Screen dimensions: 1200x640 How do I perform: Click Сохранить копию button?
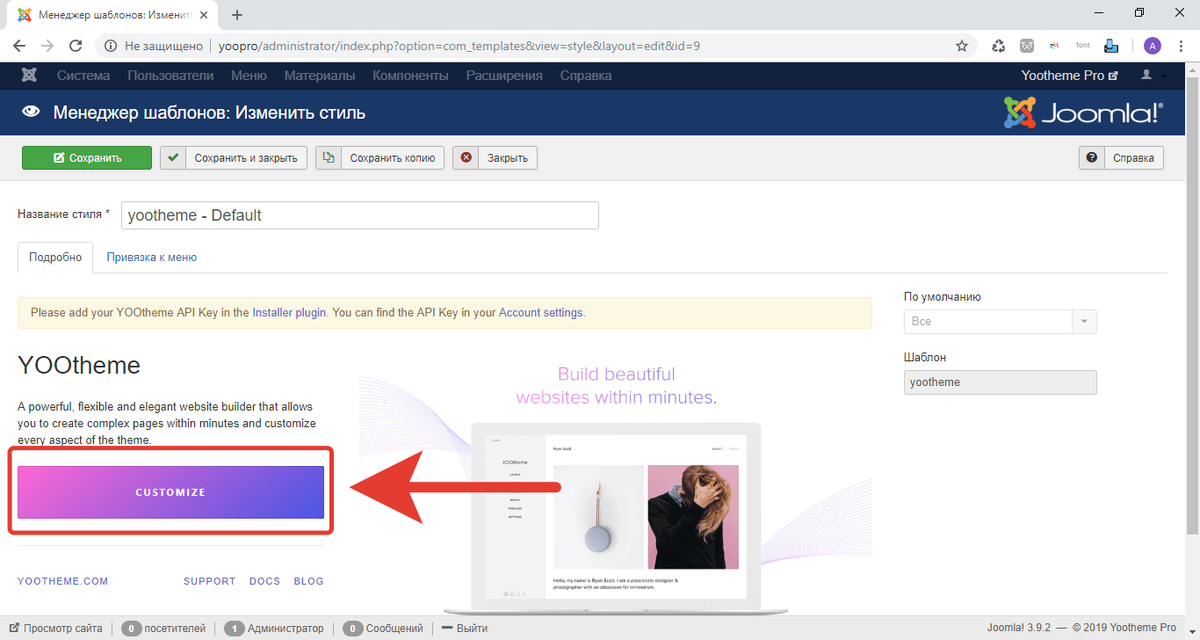point(380,158)
